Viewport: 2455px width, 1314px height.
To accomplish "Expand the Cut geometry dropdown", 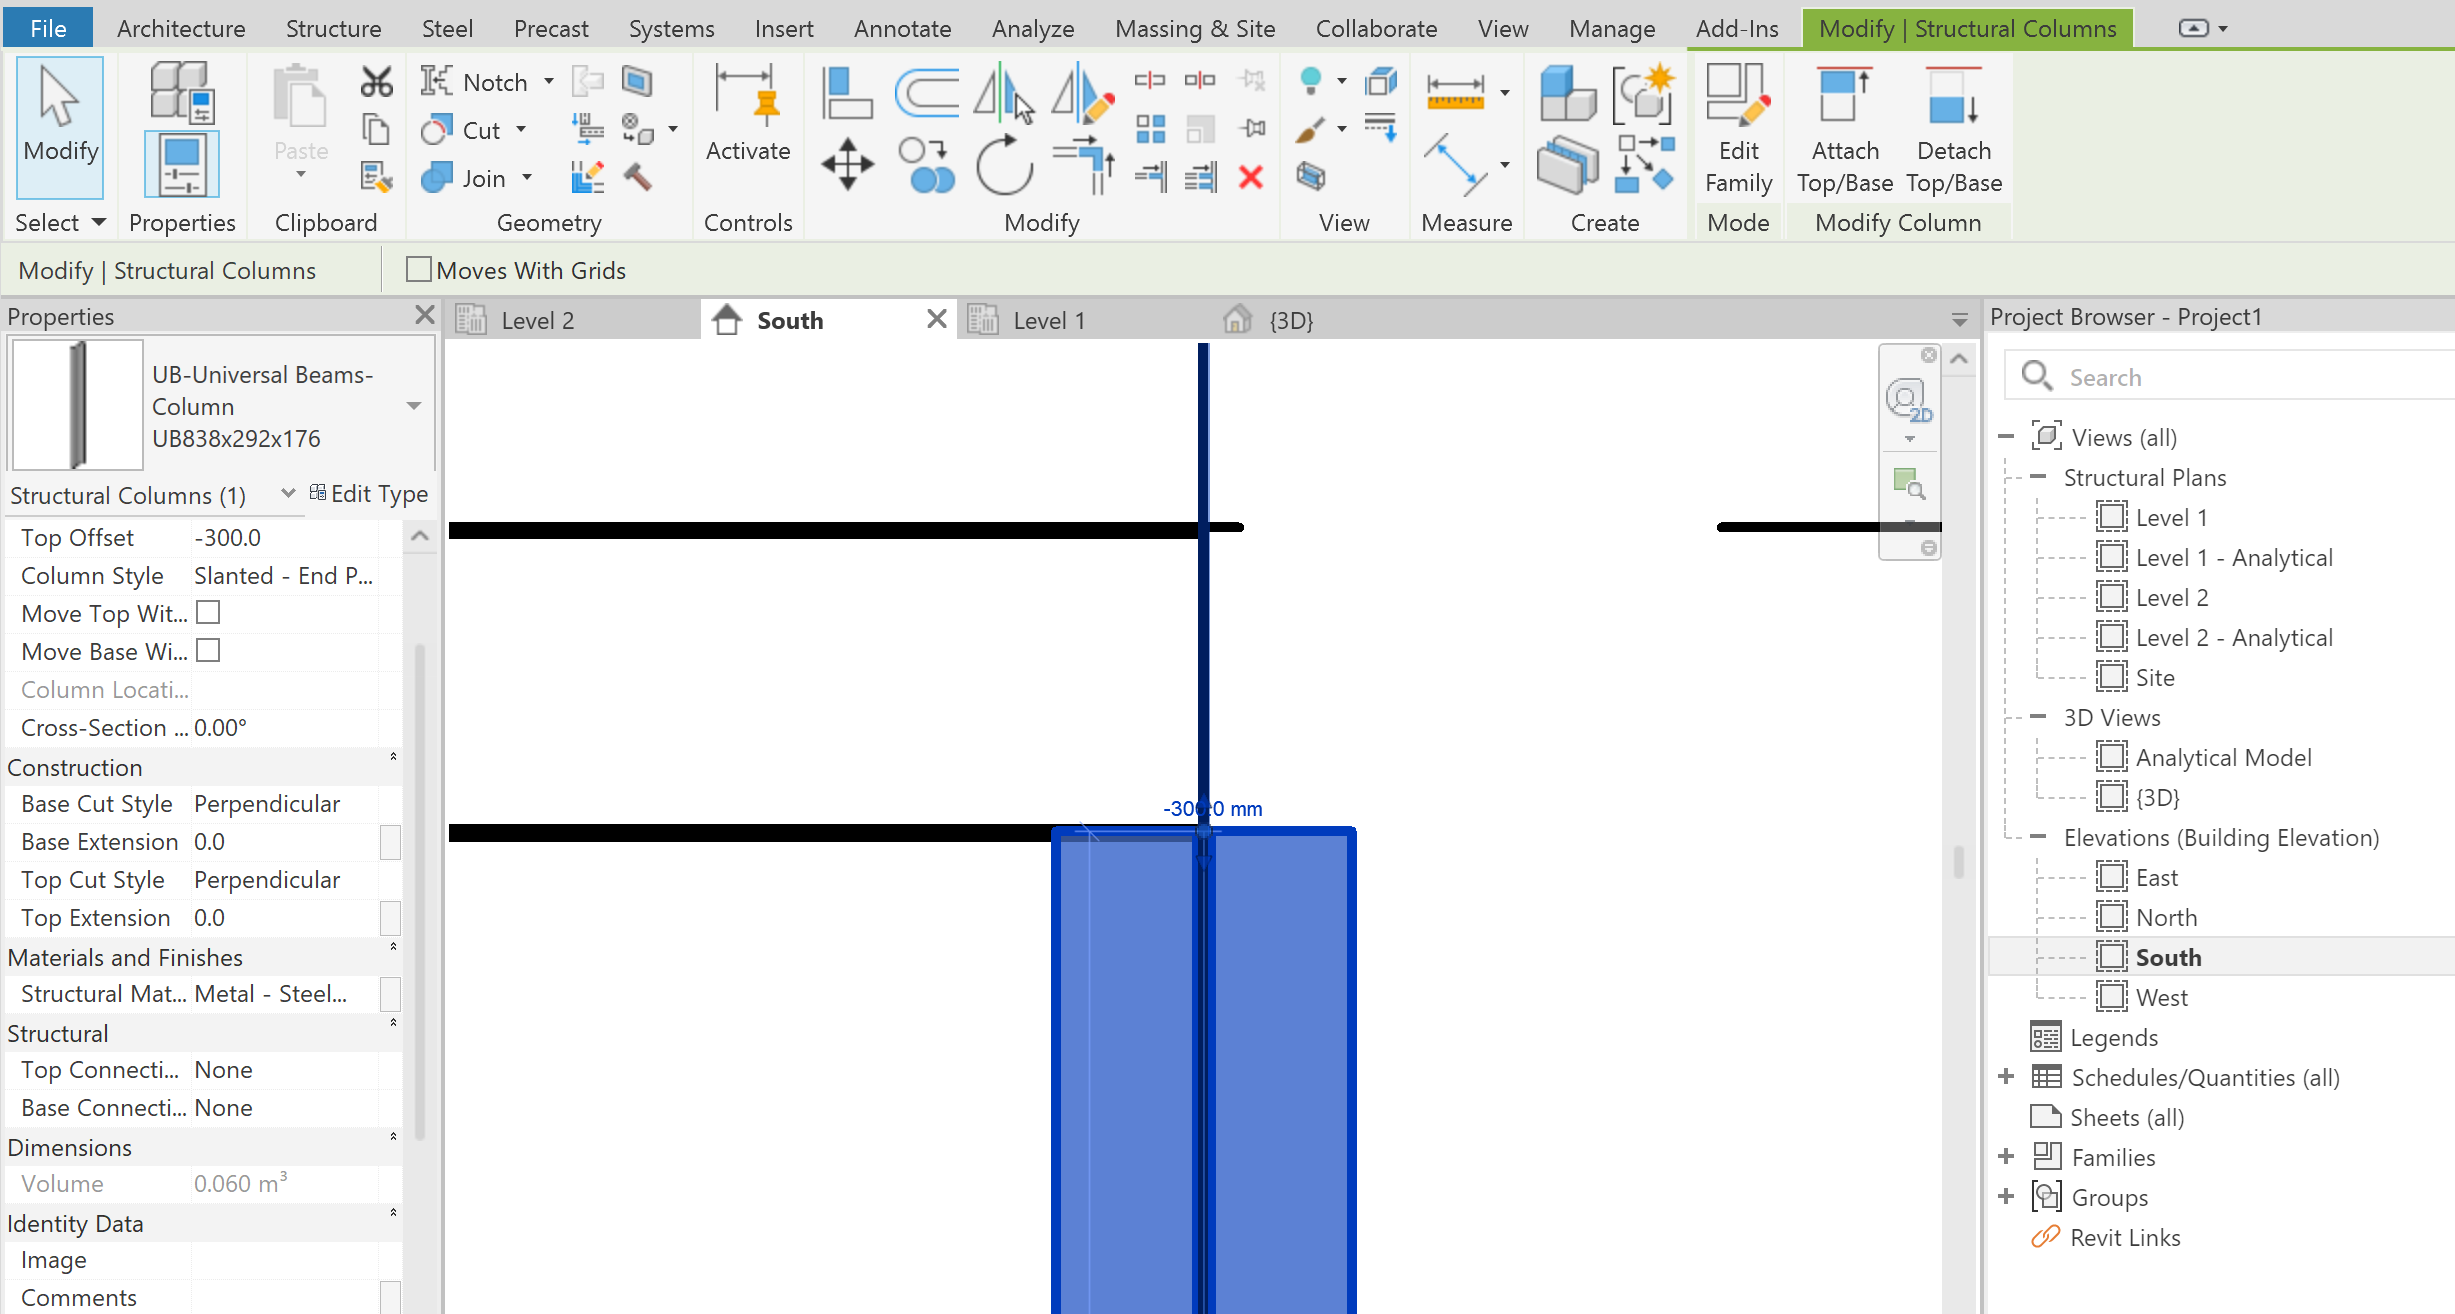I will coord(520,129).
